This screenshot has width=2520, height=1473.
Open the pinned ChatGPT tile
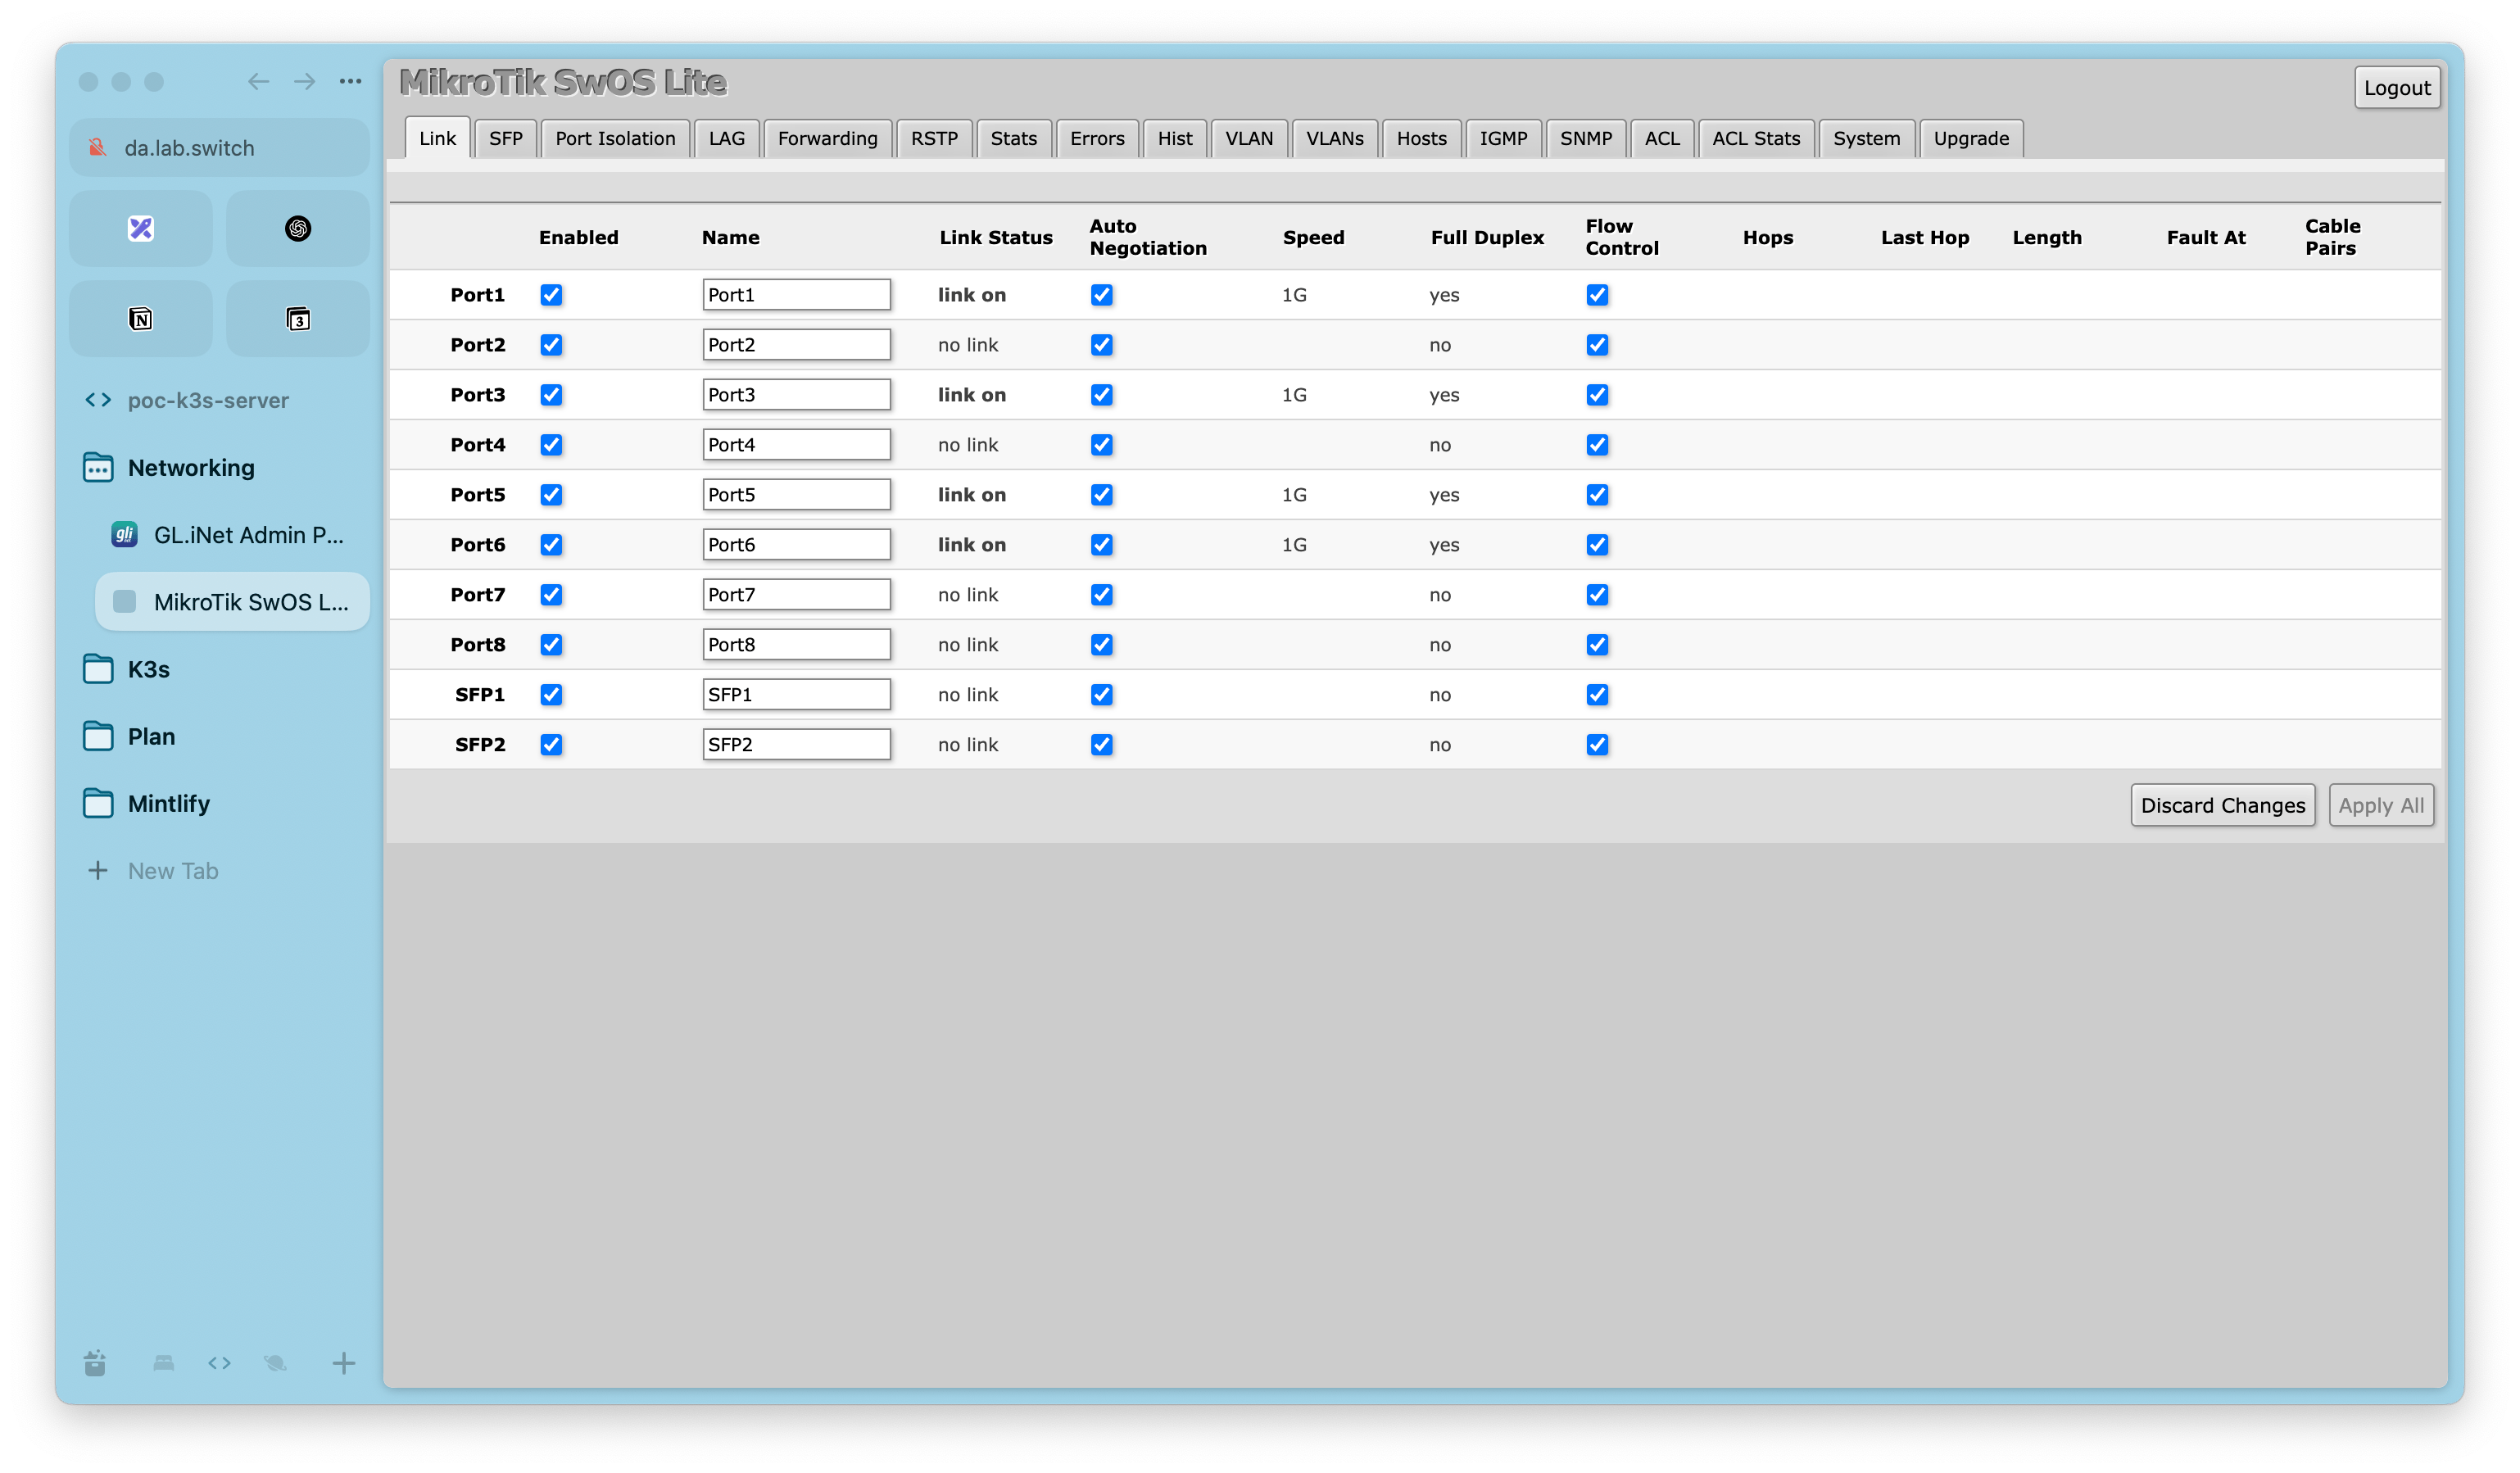click(298, 229)
